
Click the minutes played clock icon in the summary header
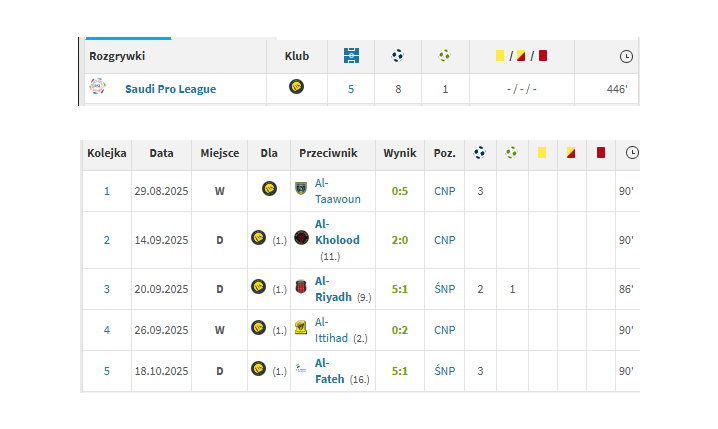(626, 56)
